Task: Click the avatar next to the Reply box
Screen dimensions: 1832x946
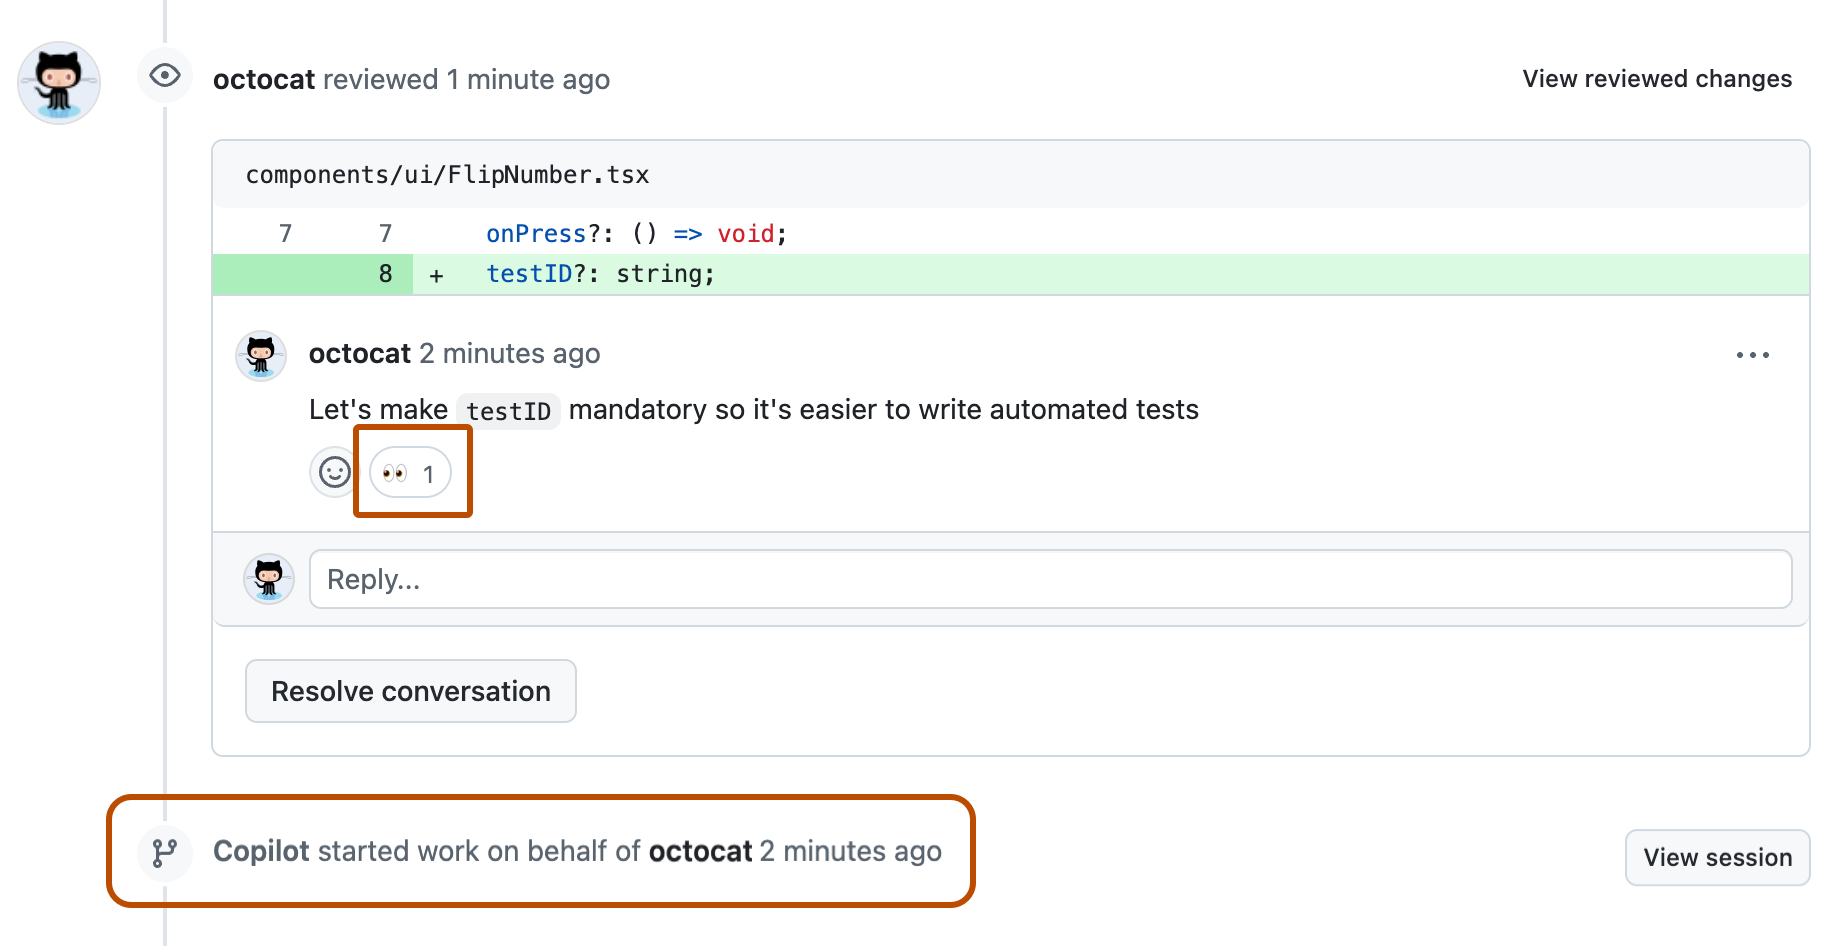Action: 269,579
